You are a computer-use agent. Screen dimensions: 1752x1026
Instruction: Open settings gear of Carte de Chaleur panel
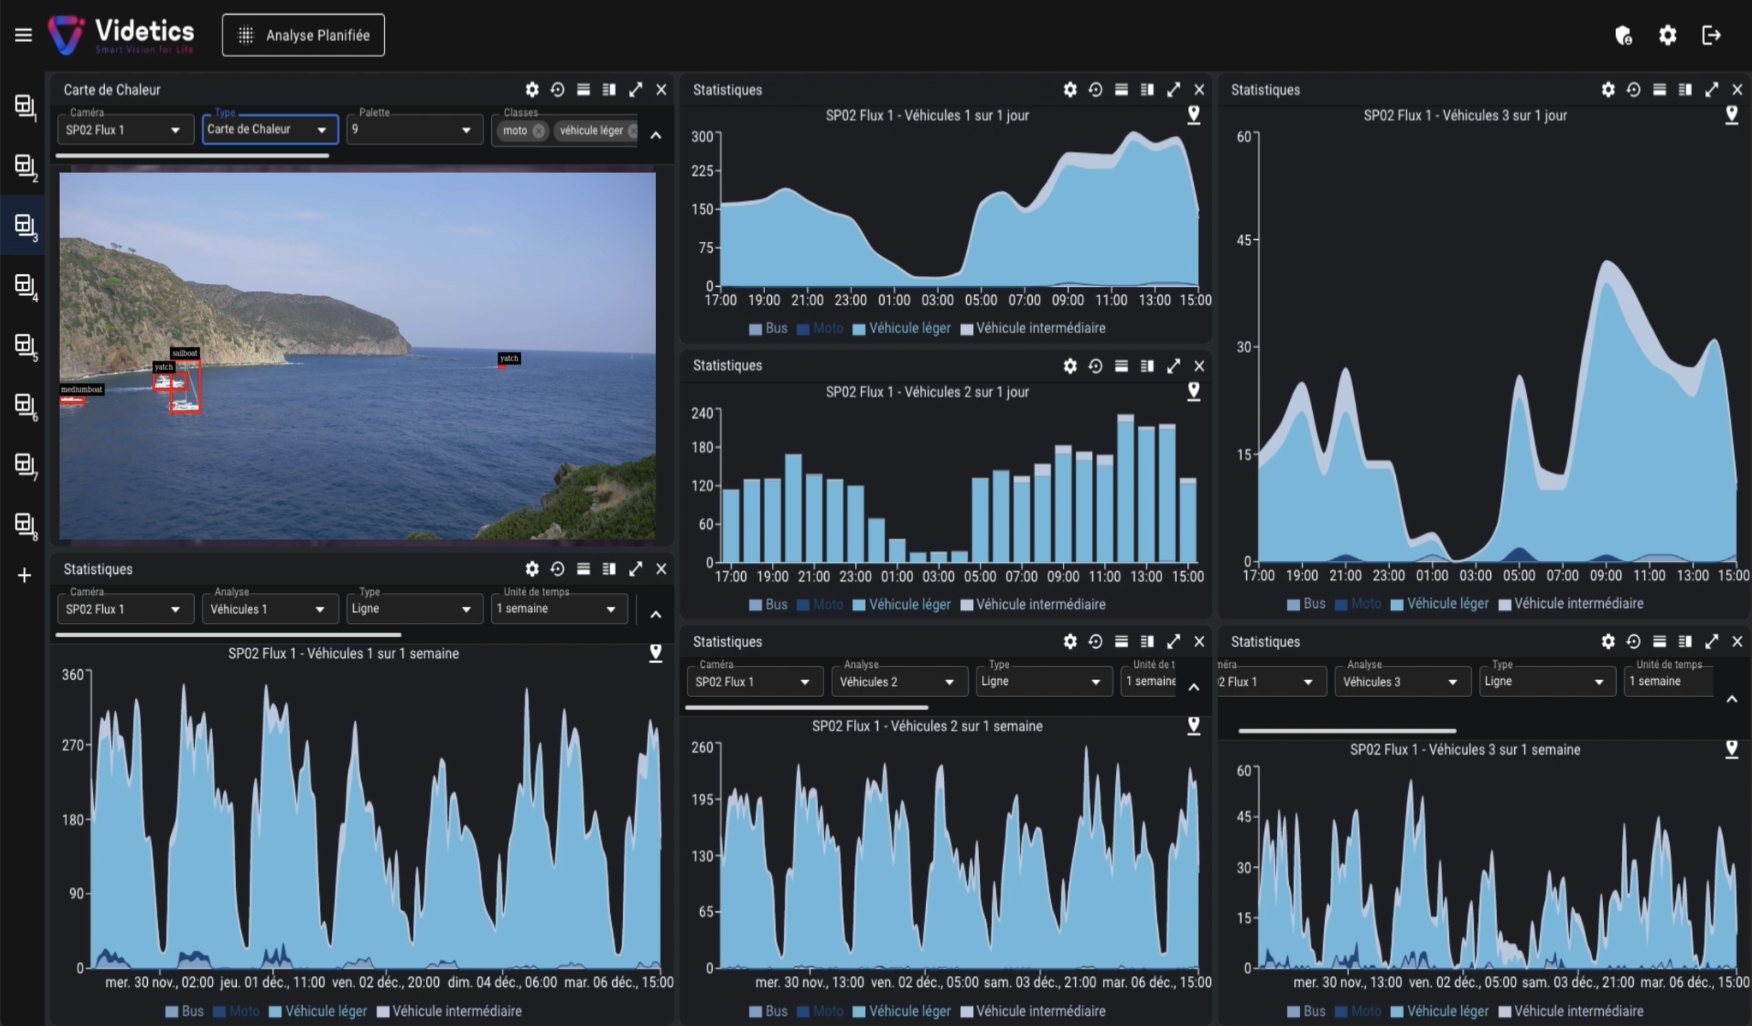pos(532,90)
